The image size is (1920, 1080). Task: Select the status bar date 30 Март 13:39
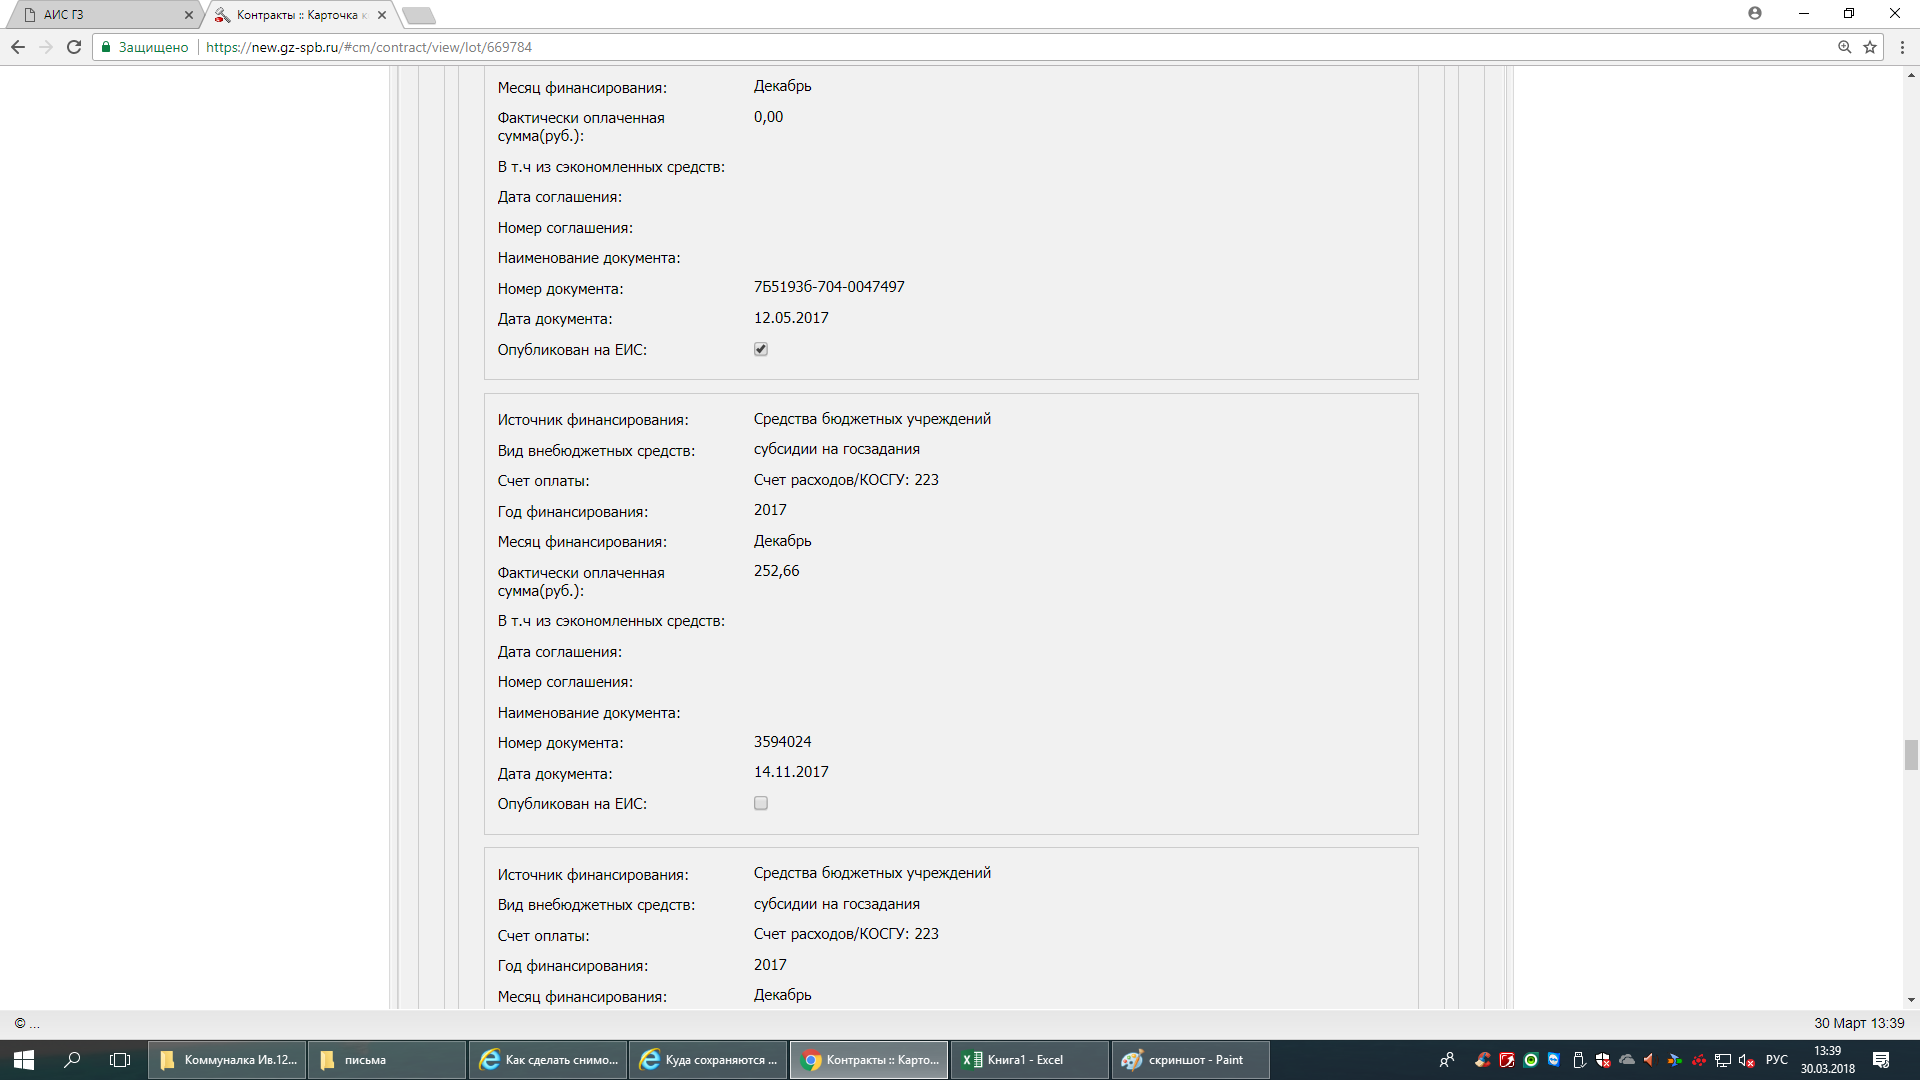(1859, 1023)
